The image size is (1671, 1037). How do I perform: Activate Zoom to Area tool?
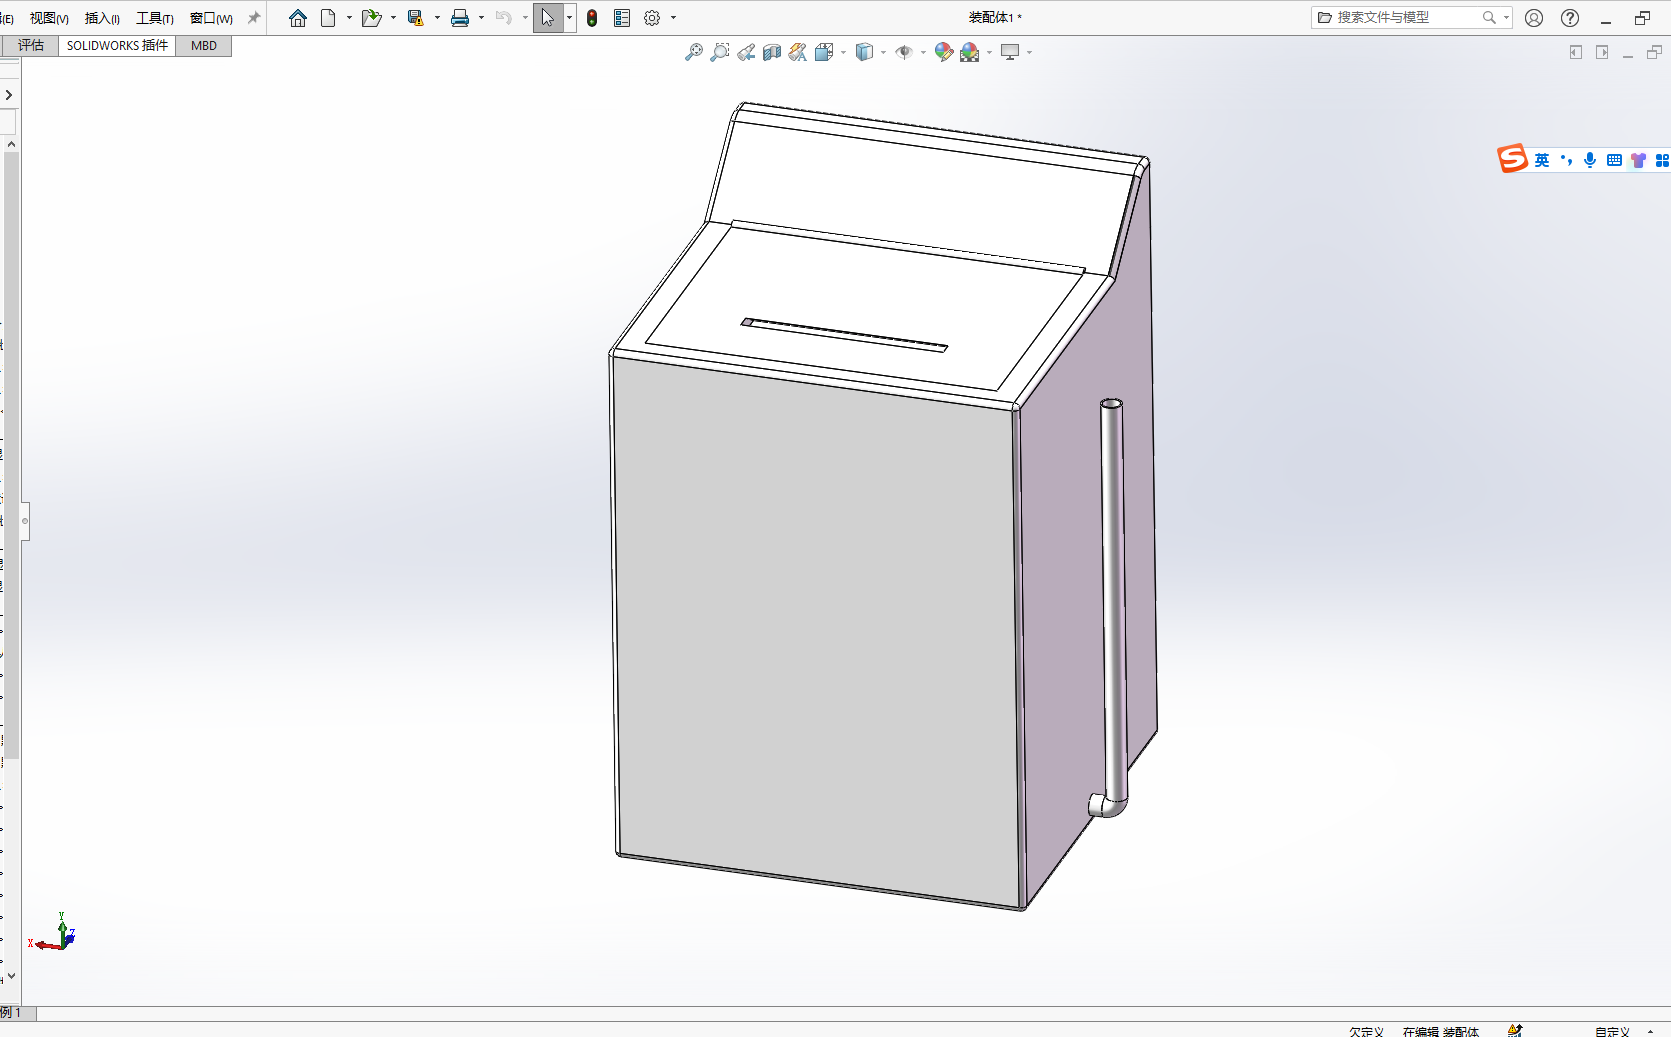tap(720, 52)
